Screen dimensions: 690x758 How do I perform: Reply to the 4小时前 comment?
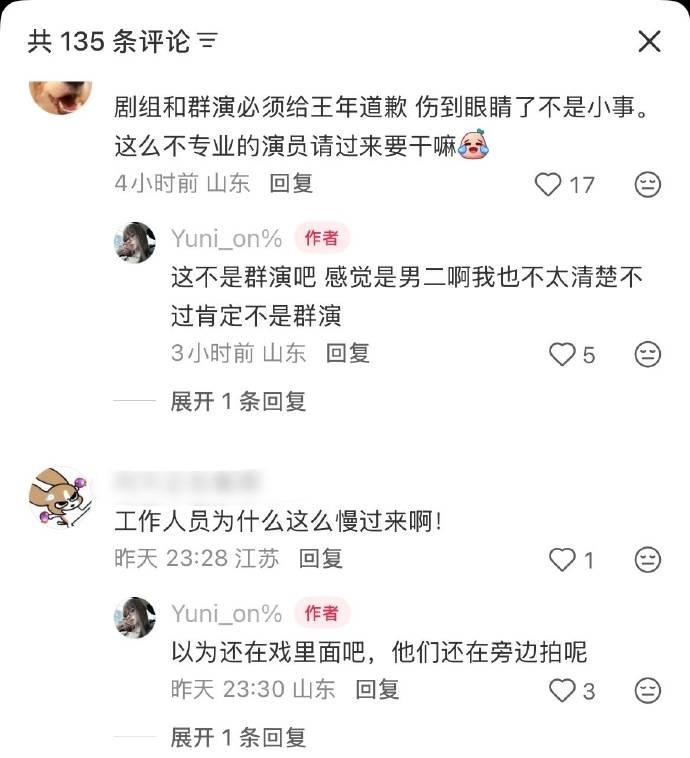291,183
